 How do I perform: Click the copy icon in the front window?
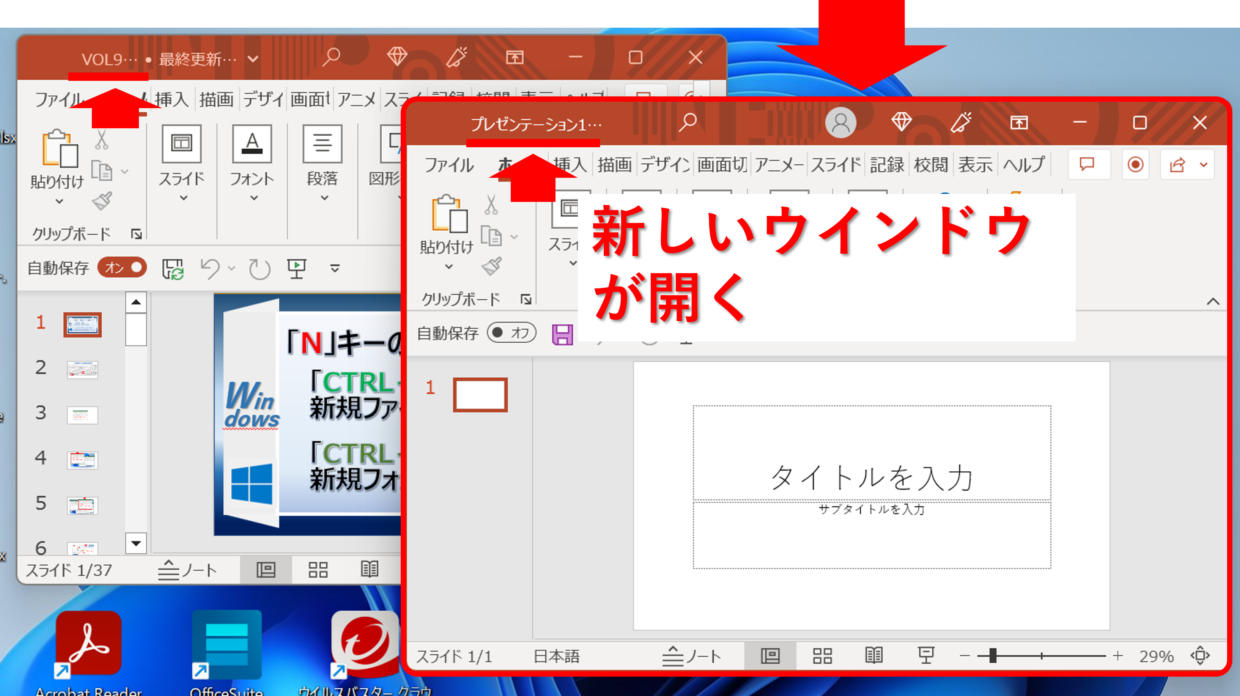490,236
